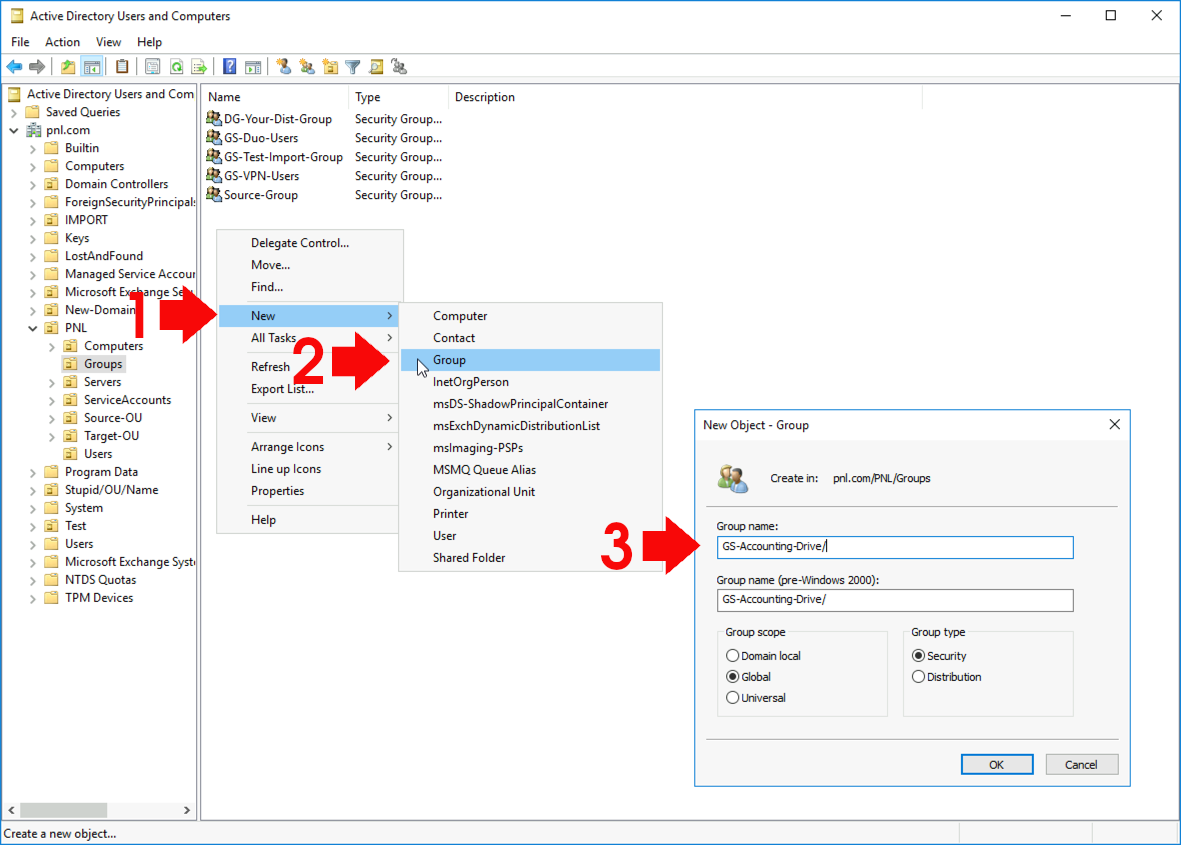
Task: Click the Back navigation arrow icon
Action: point(13,66)
